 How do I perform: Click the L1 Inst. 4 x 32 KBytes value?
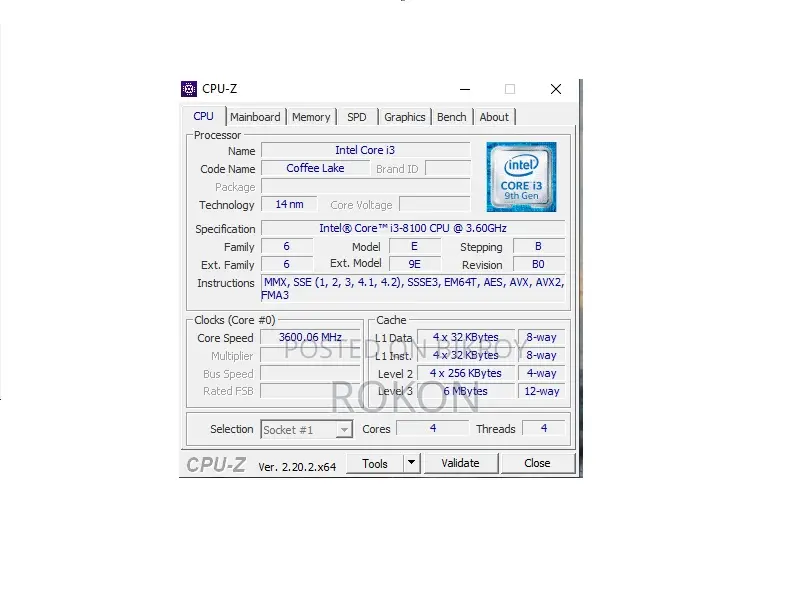click(466, 355)
